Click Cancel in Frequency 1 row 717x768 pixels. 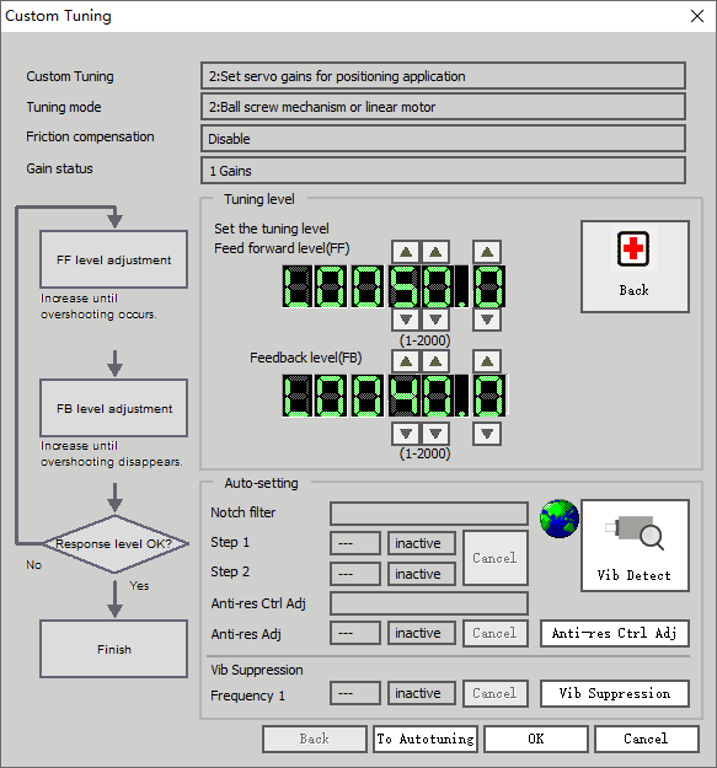pos(495,694)
